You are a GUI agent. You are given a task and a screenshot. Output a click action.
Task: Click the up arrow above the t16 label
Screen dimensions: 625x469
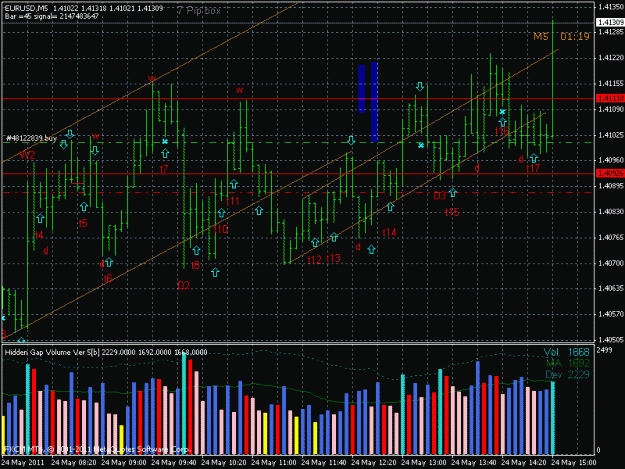[x=503, y=122]
